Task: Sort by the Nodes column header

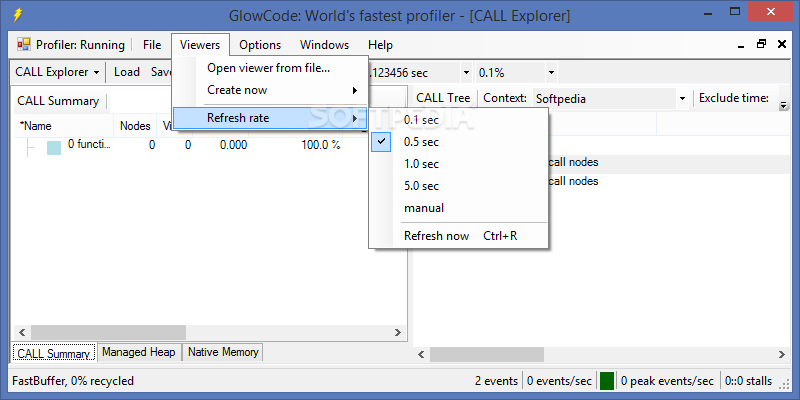Action: click(x=135, y=126)
